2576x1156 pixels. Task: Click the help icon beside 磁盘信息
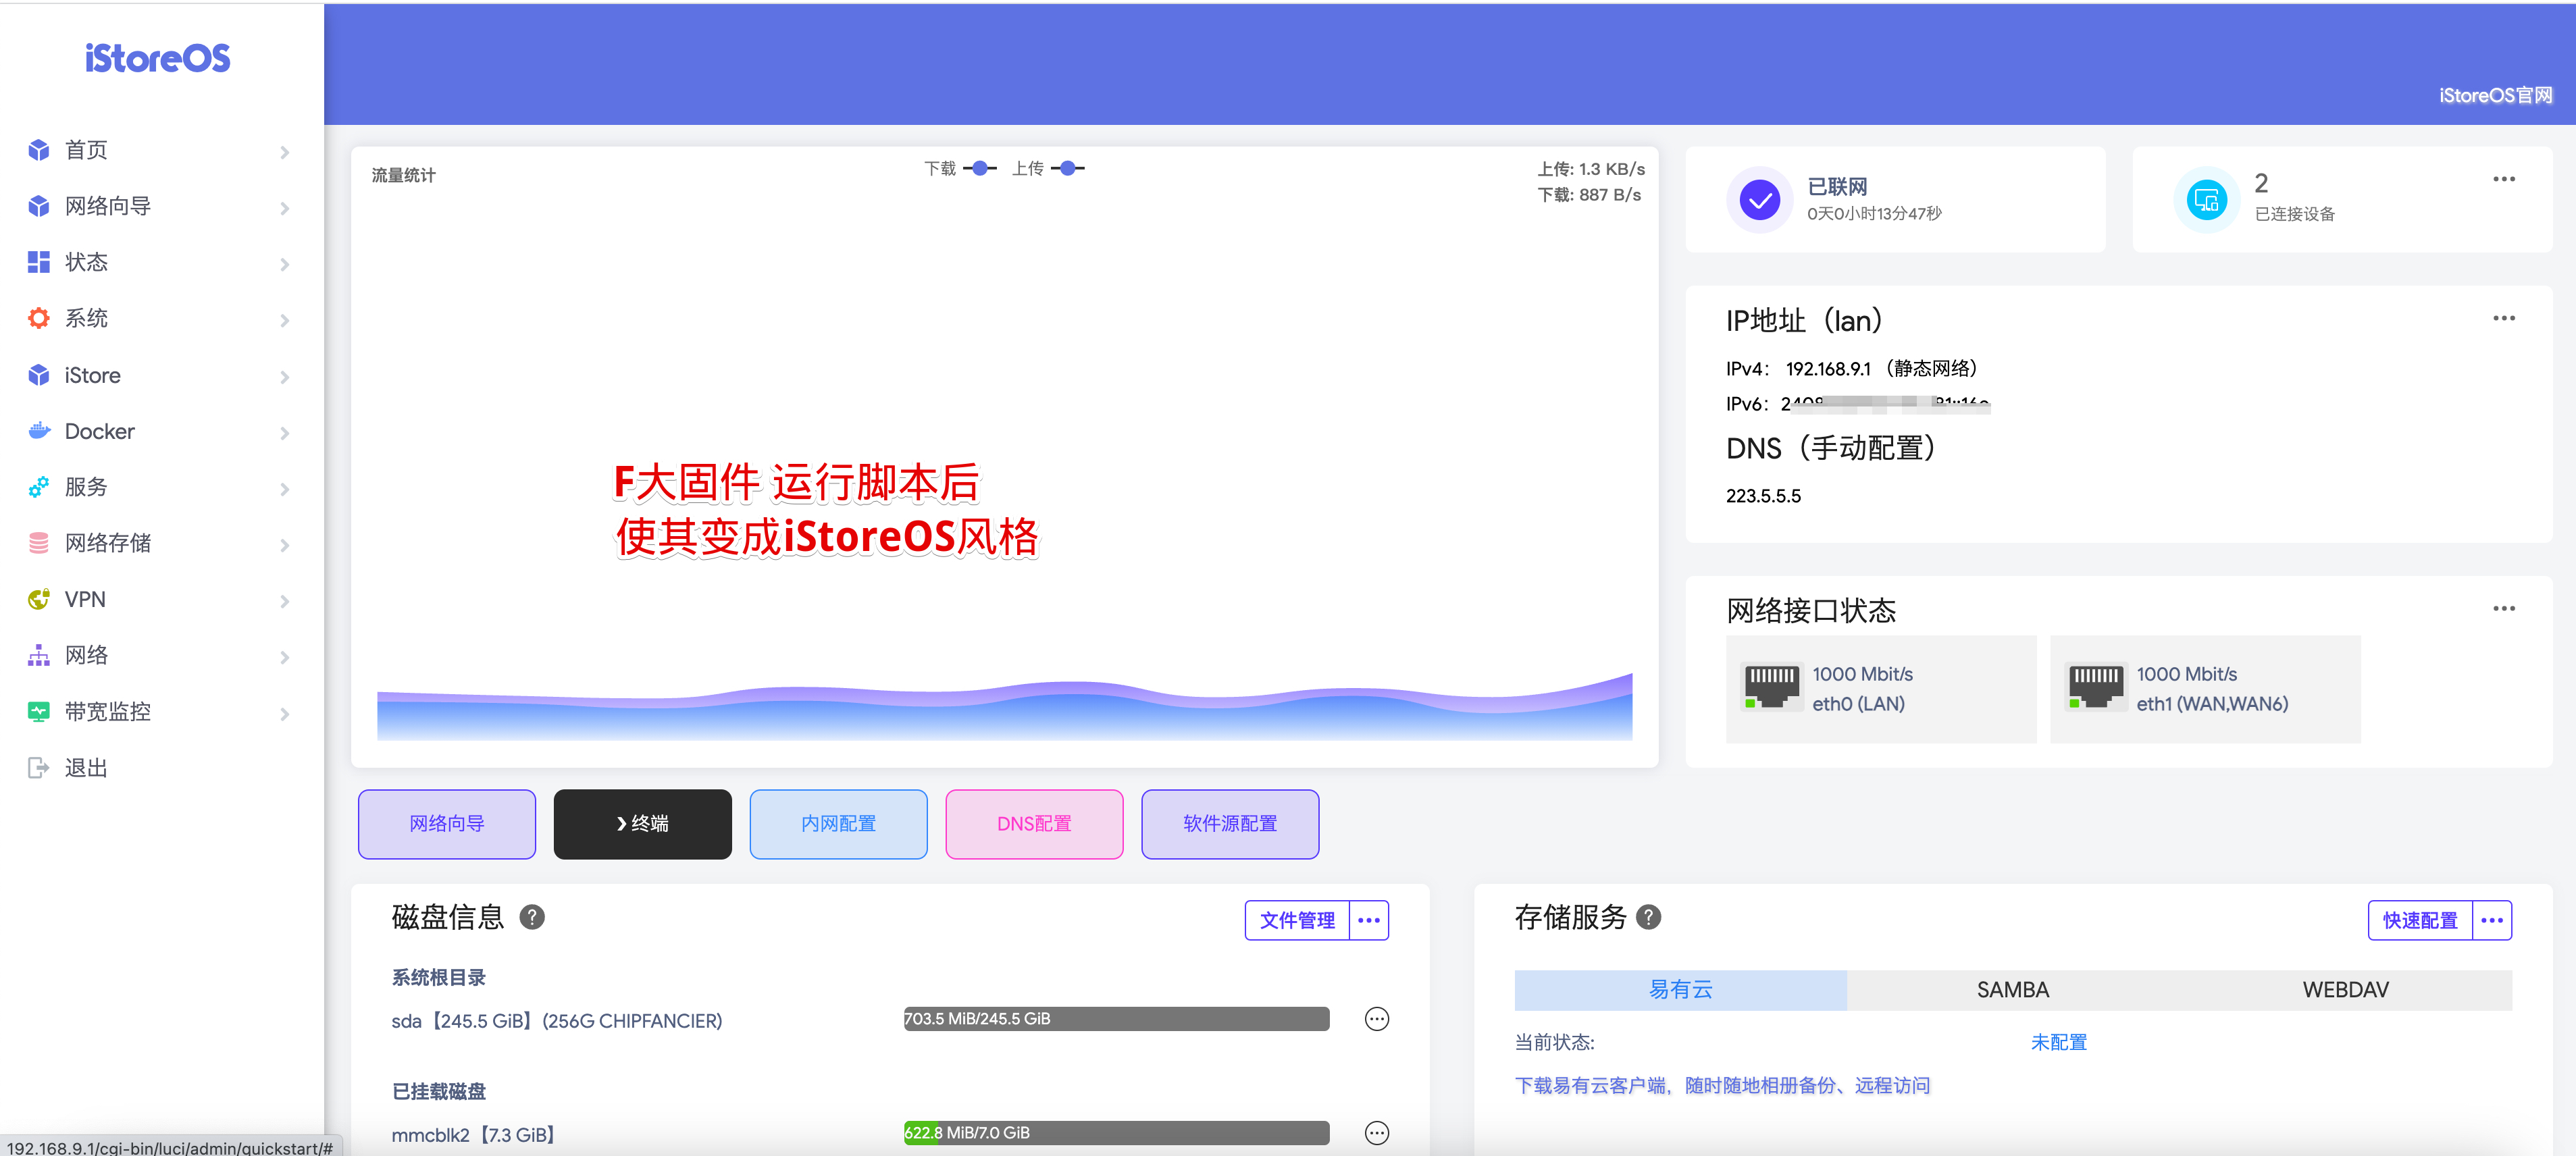[533, 917]
